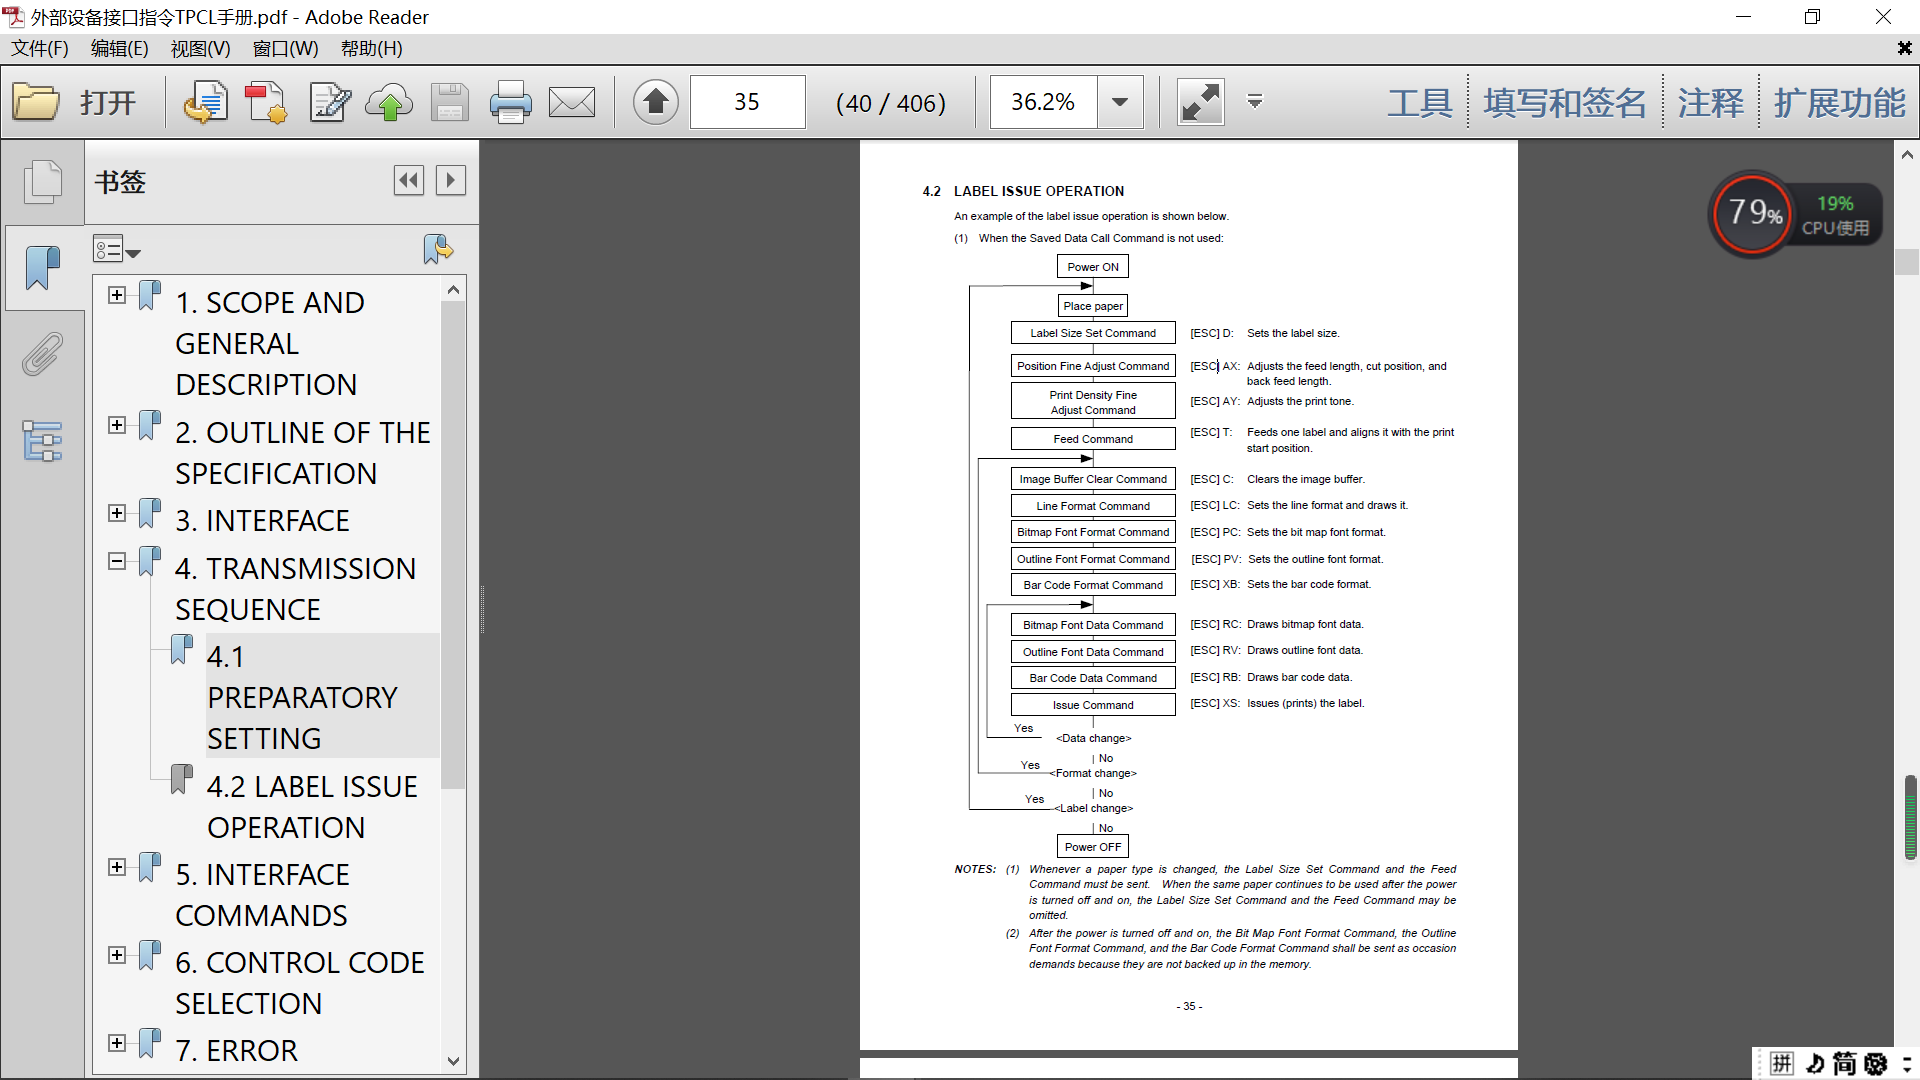Click the previous page up-arrow icon

656,102
